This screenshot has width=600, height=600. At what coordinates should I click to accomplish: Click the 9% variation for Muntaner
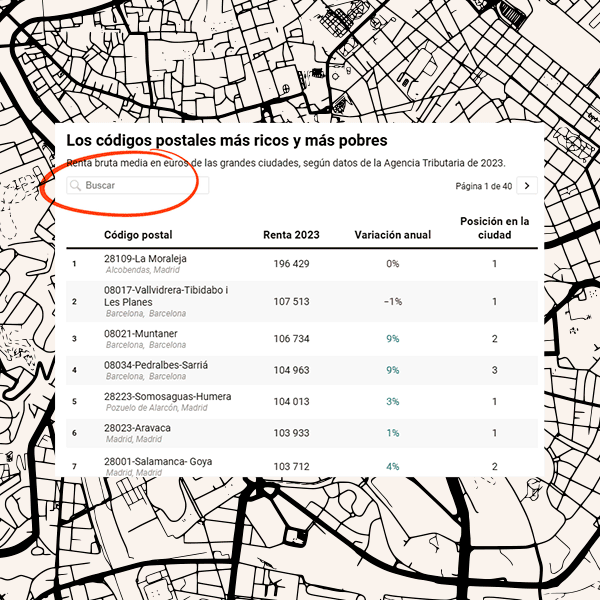[x=393, y=339]
